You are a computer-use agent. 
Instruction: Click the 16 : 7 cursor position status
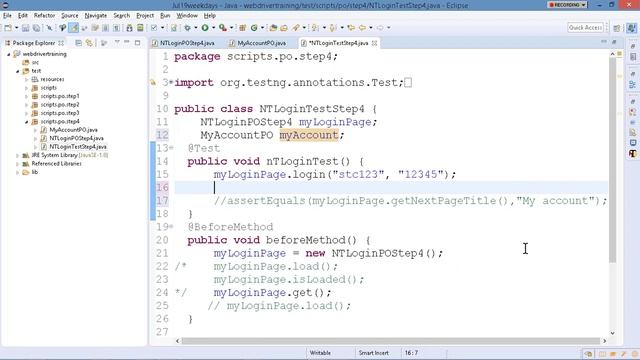click(x=411, y=353)
